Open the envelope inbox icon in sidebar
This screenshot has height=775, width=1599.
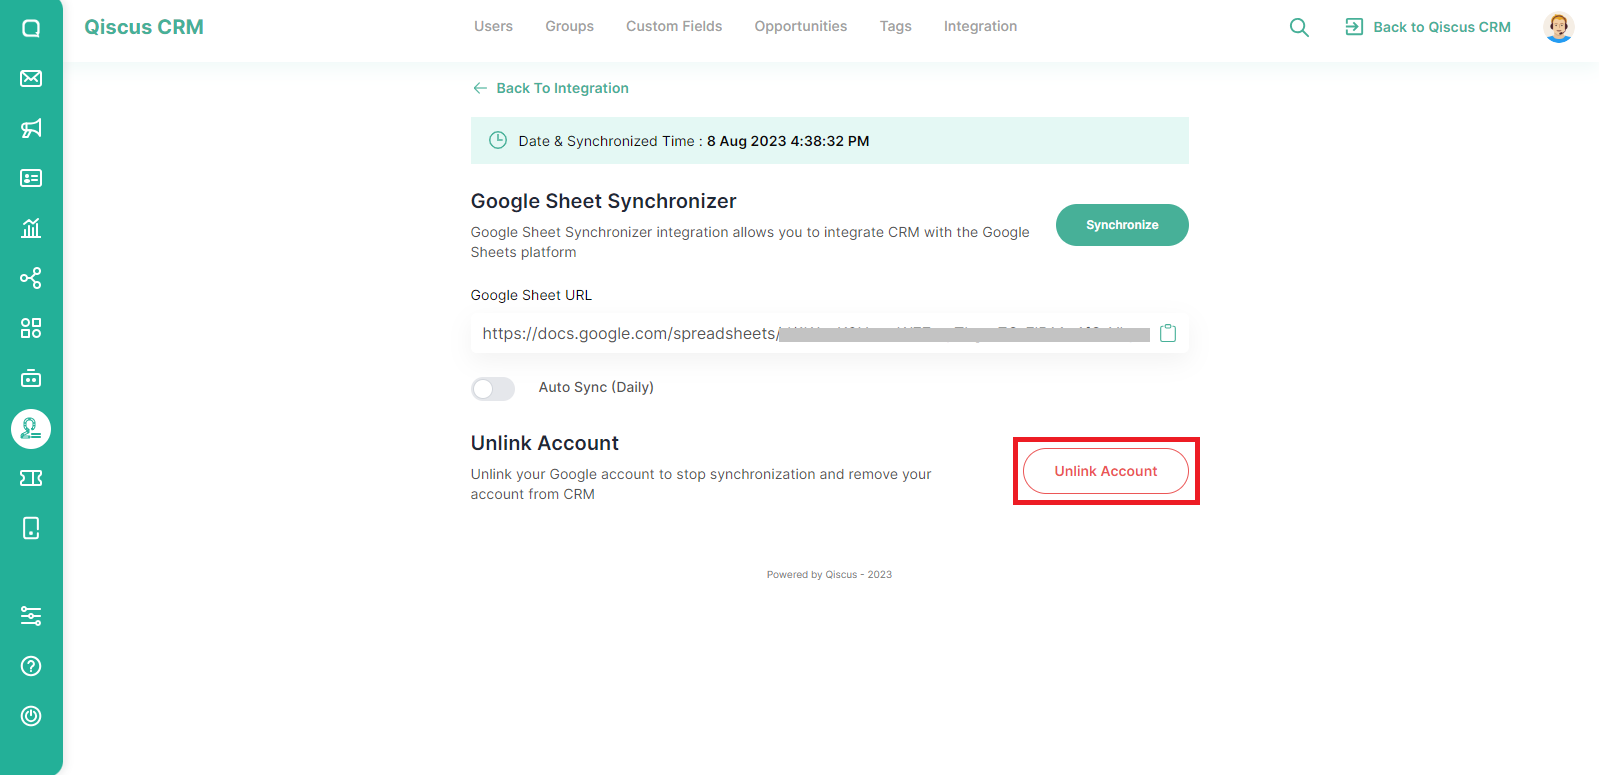[31, 78]
